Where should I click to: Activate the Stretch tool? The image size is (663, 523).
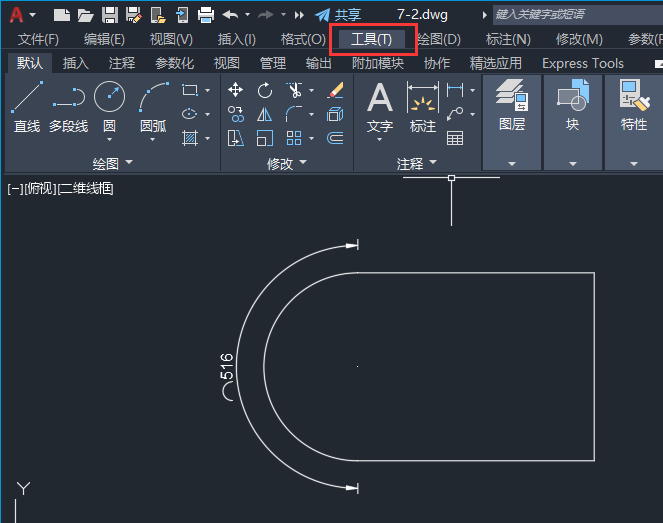coord(236,138)
